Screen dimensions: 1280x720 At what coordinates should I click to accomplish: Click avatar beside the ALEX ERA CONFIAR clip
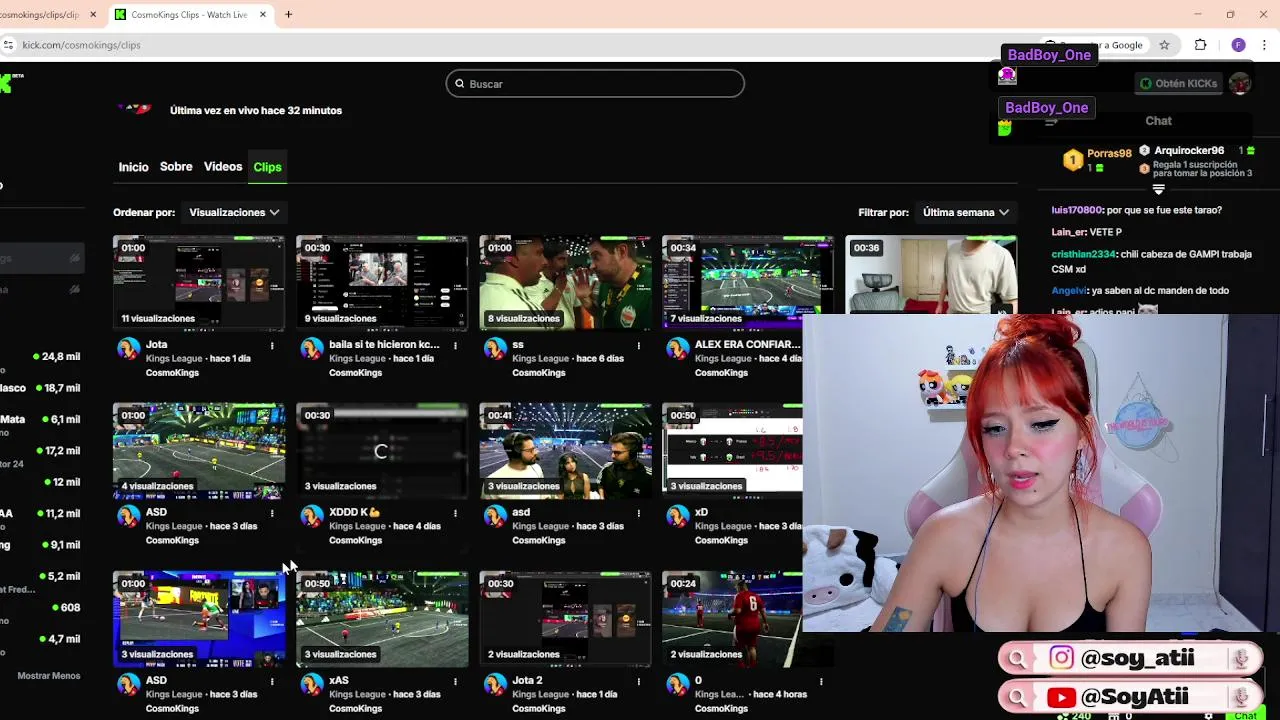tap(678, 348)
